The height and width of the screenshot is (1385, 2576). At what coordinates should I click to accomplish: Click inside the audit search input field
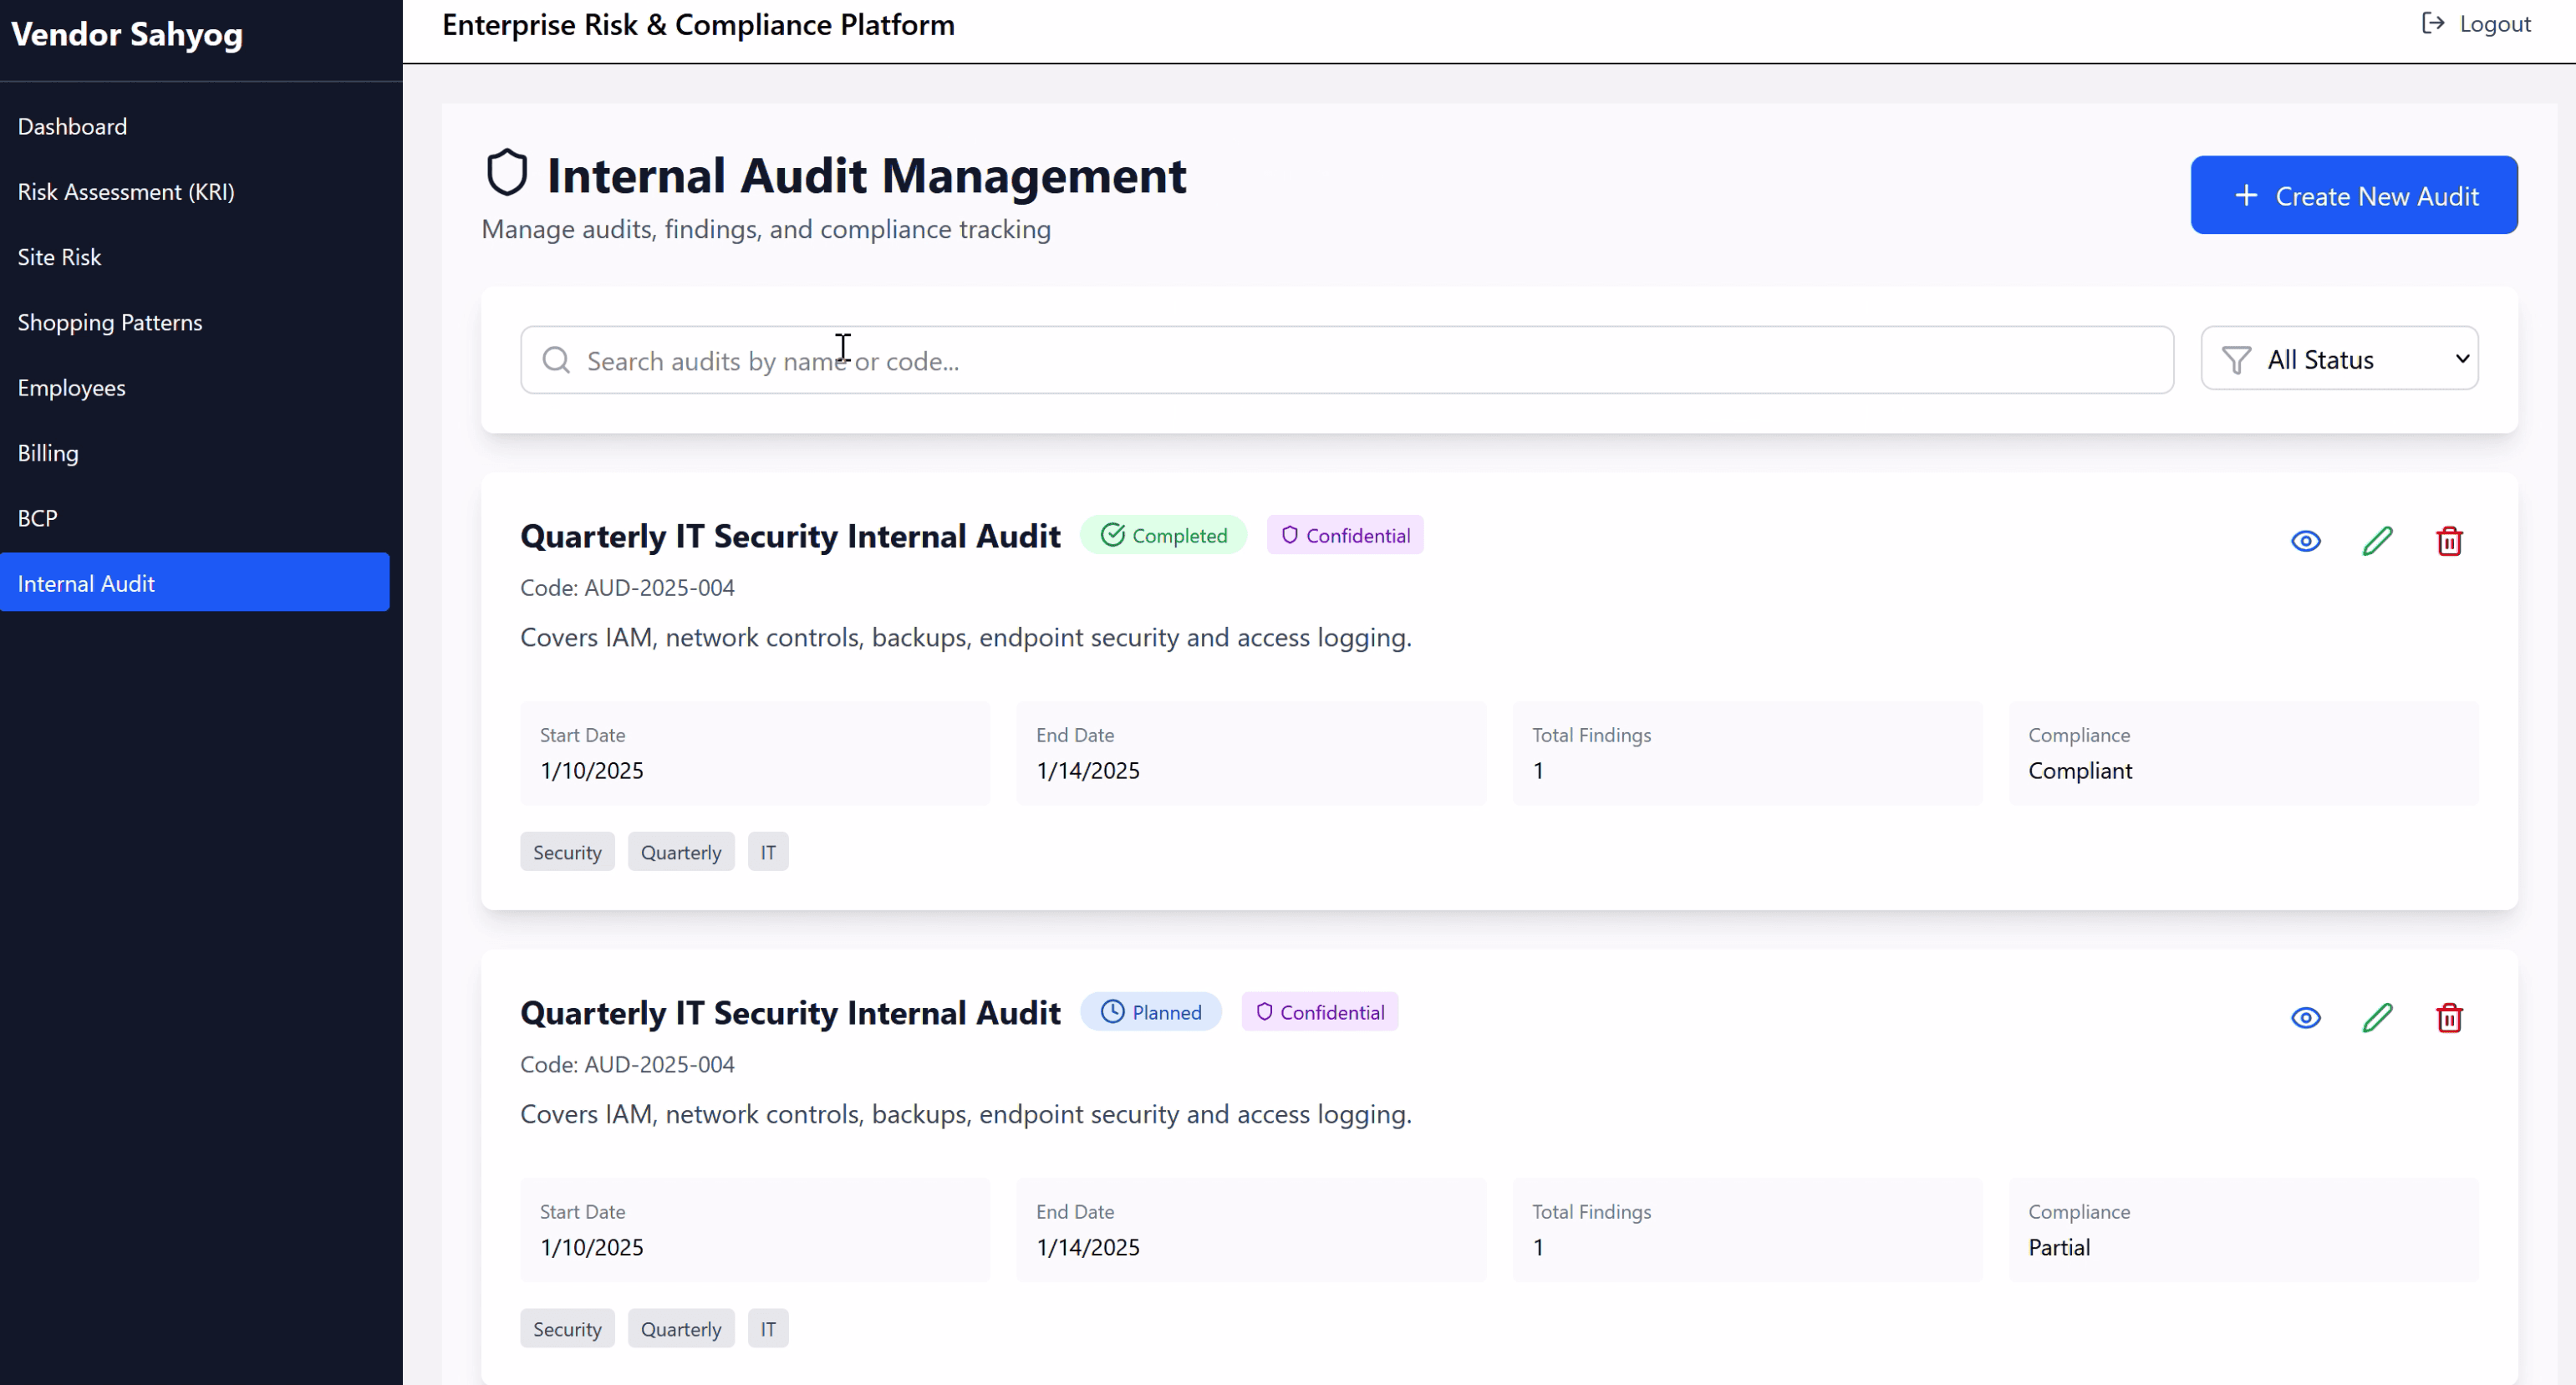[1200, 360]
